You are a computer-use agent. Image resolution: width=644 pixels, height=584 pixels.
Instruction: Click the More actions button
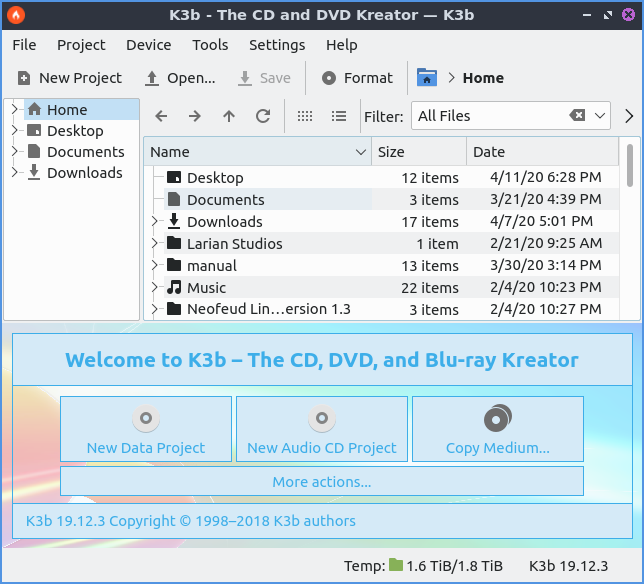tap(321, 482)
